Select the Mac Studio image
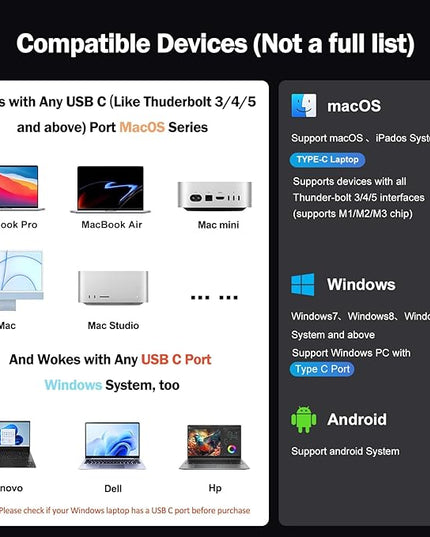 [x=113, y=288]
